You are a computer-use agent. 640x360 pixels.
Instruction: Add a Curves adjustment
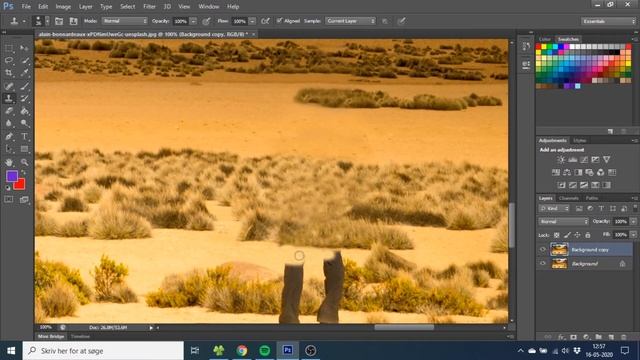click(584, 160)
